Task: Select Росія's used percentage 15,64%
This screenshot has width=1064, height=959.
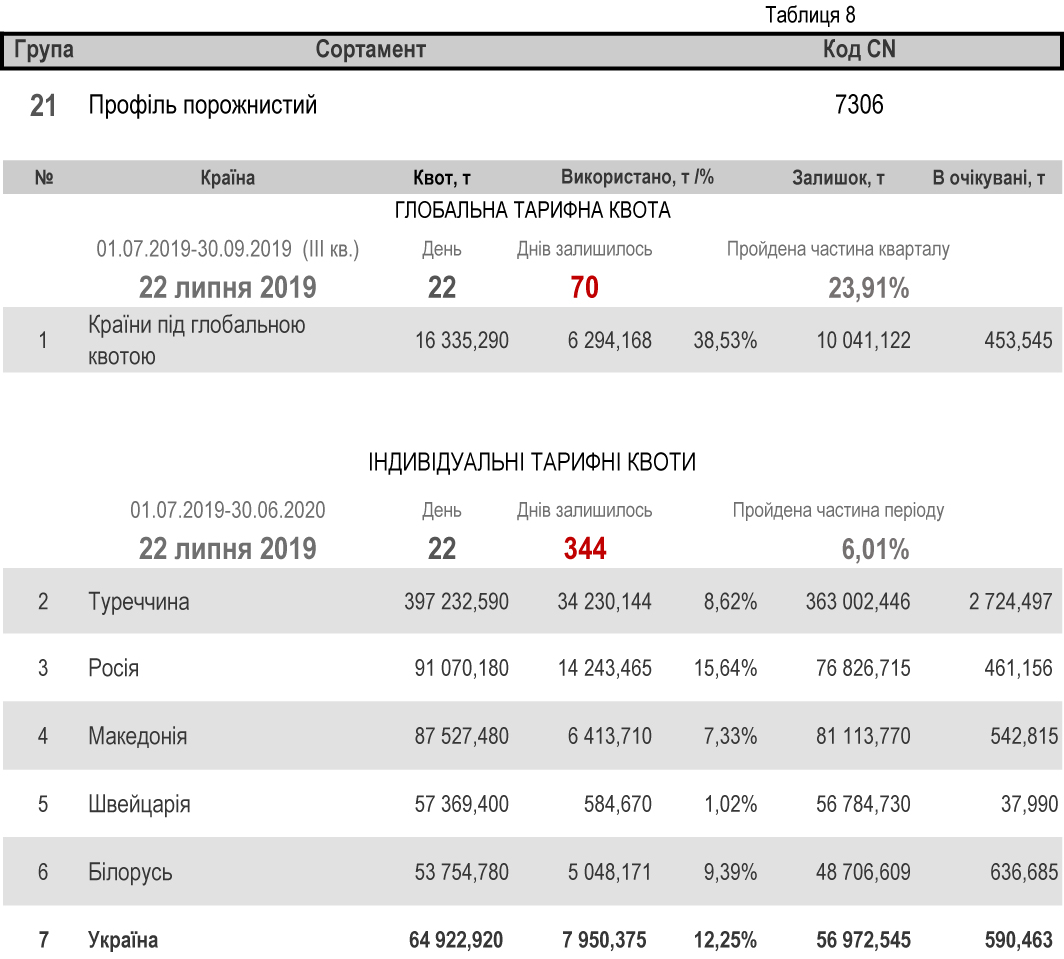Action: coord(725,668)
